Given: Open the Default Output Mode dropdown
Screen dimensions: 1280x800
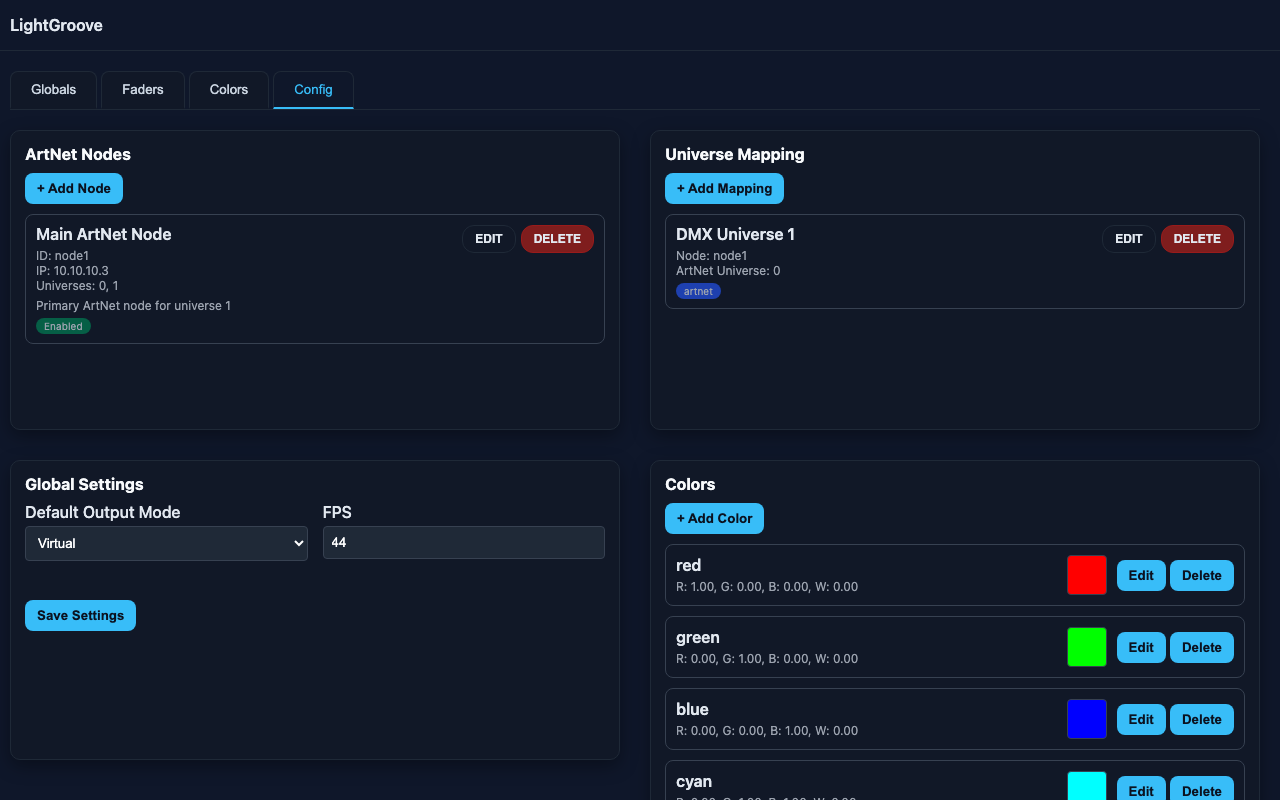Looking at the screenshot, I should pyautogui.click(x=166, y=543).
